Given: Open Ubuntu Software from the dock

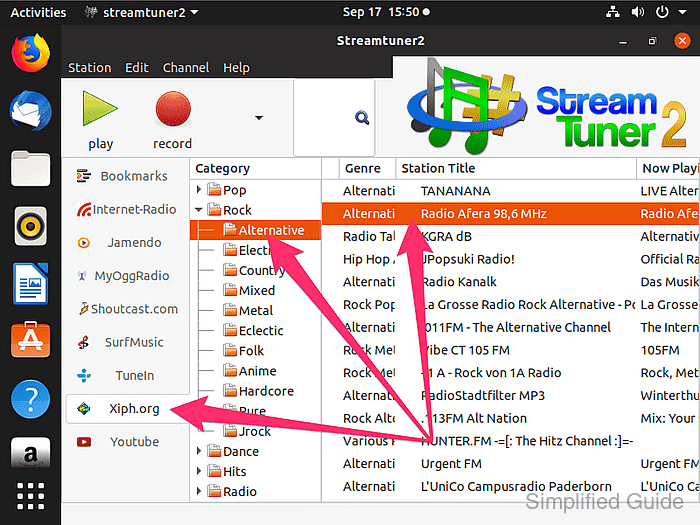Looking at the screenshot, I should pyautogui.click(x=30, y=341).
